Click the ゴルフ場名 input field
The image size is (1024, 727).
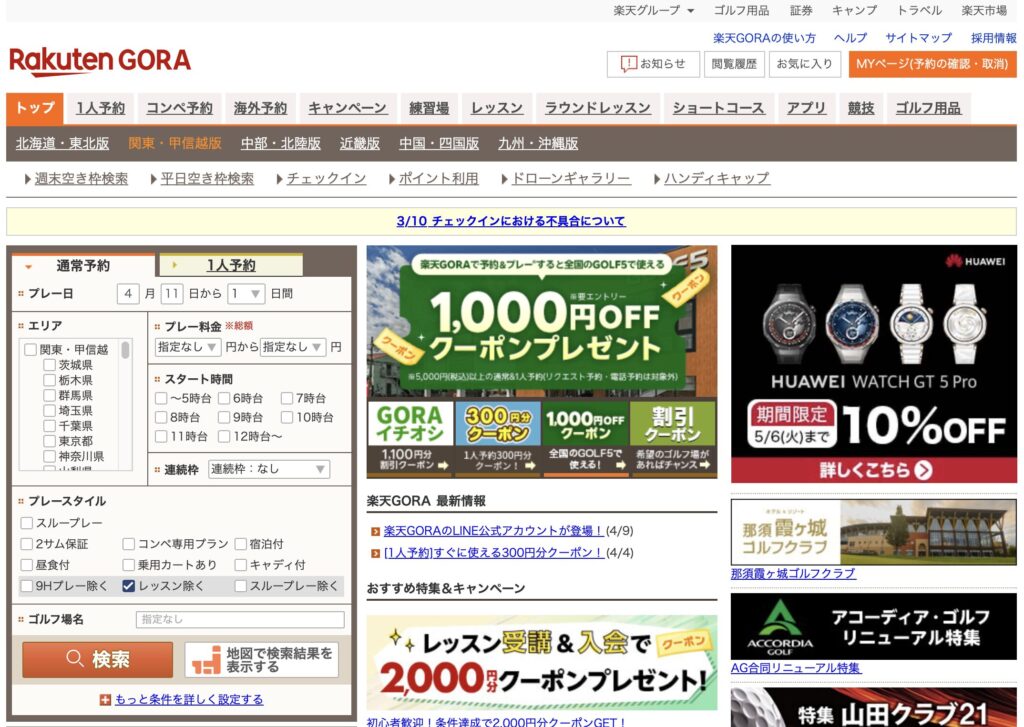[x=239, y=620]
